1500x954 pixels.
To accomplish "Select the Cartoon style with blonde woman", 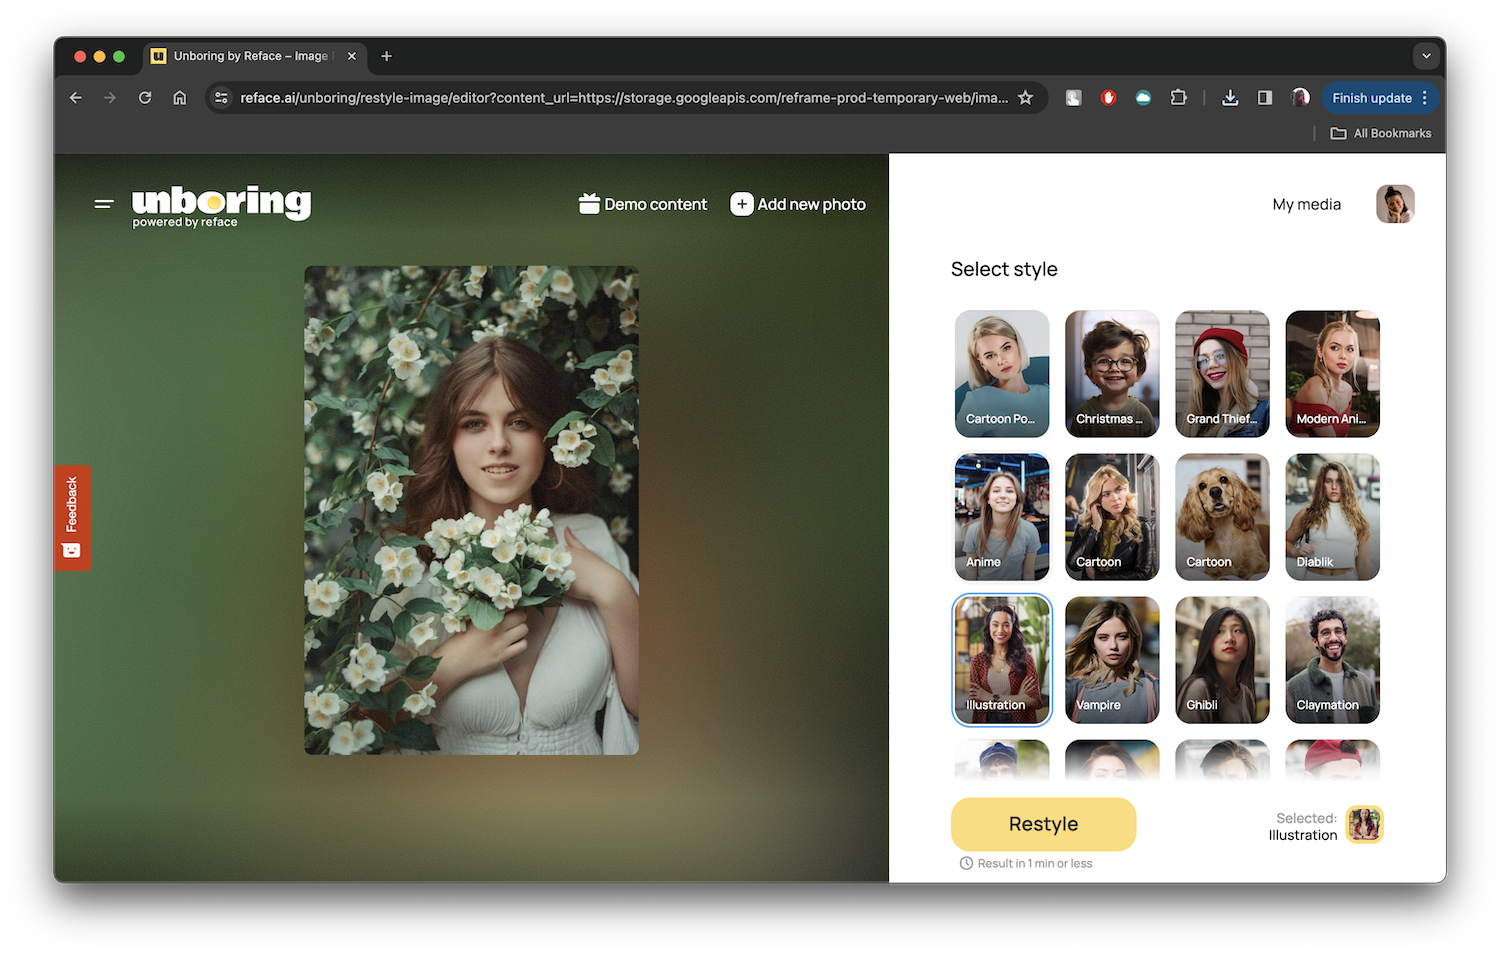I will coord(1112,517).
